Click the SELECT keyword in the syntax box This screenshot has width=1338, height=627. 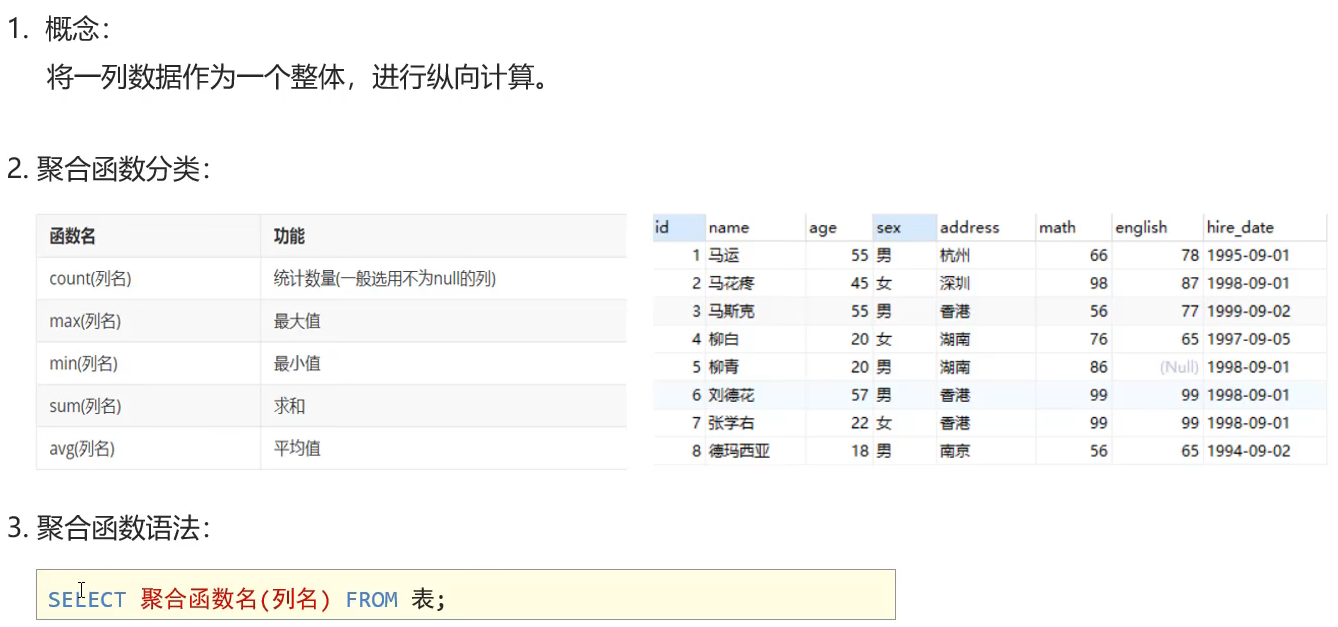(87, 600)
